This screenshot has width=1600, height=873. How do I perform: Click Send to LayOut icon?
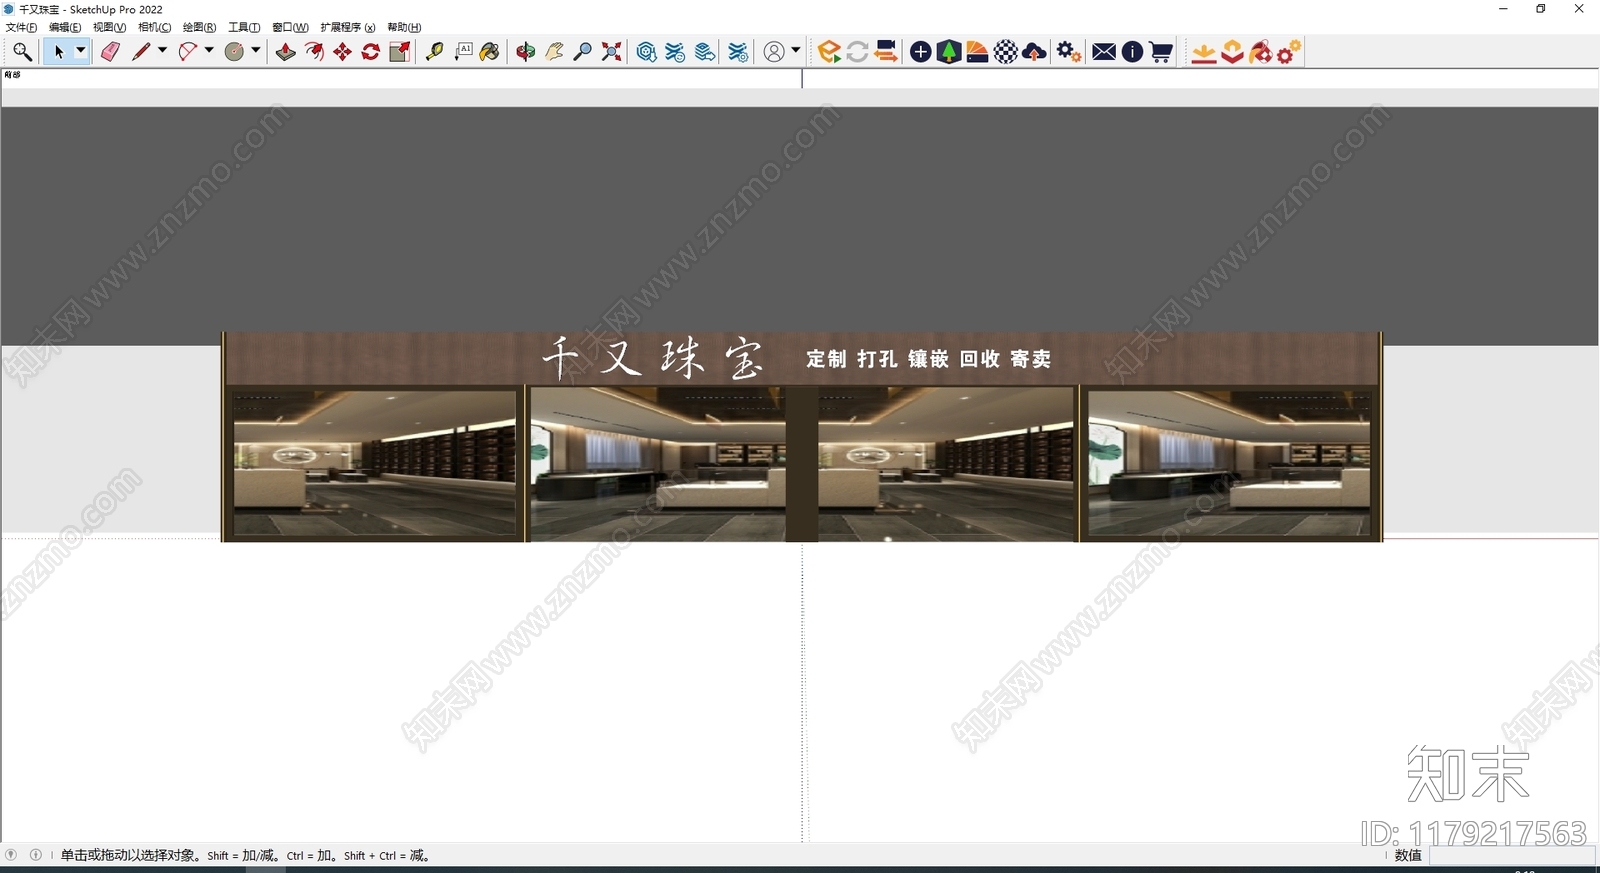[x=705, y=52]
